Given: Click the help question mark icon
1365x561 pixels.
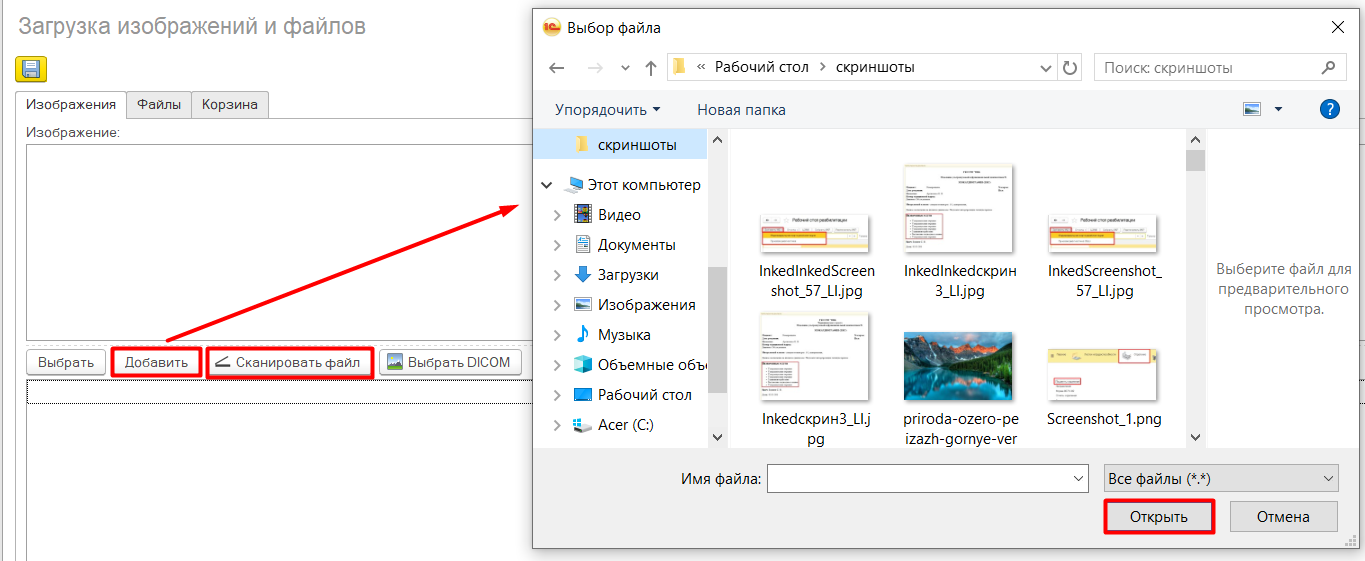Looking at the screenshot, I should coord(1329,110).
